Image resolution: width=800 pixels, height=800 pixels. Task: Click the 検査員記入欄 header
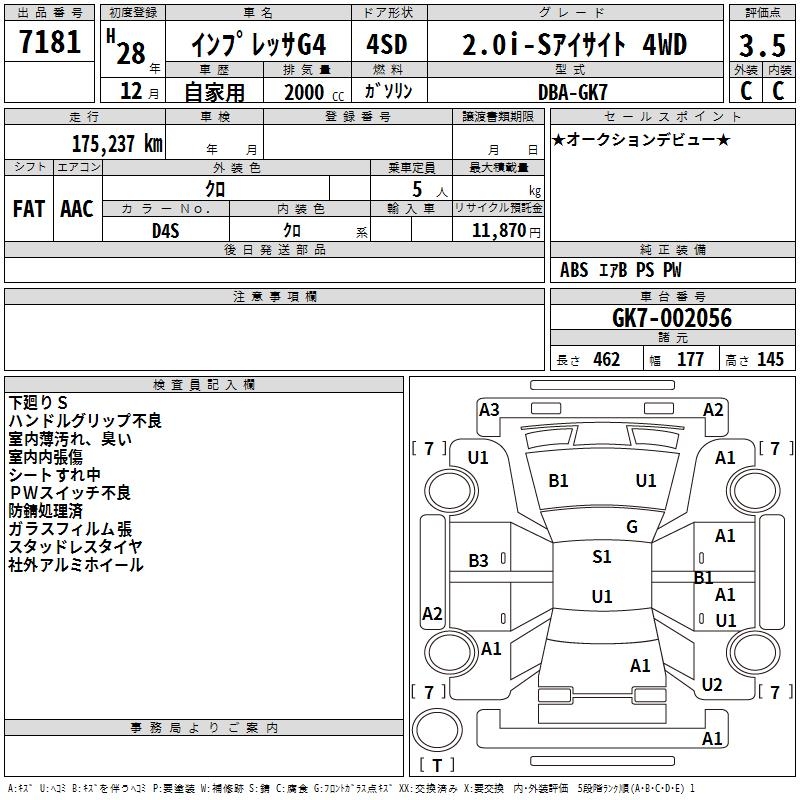[x=204, y=385]
